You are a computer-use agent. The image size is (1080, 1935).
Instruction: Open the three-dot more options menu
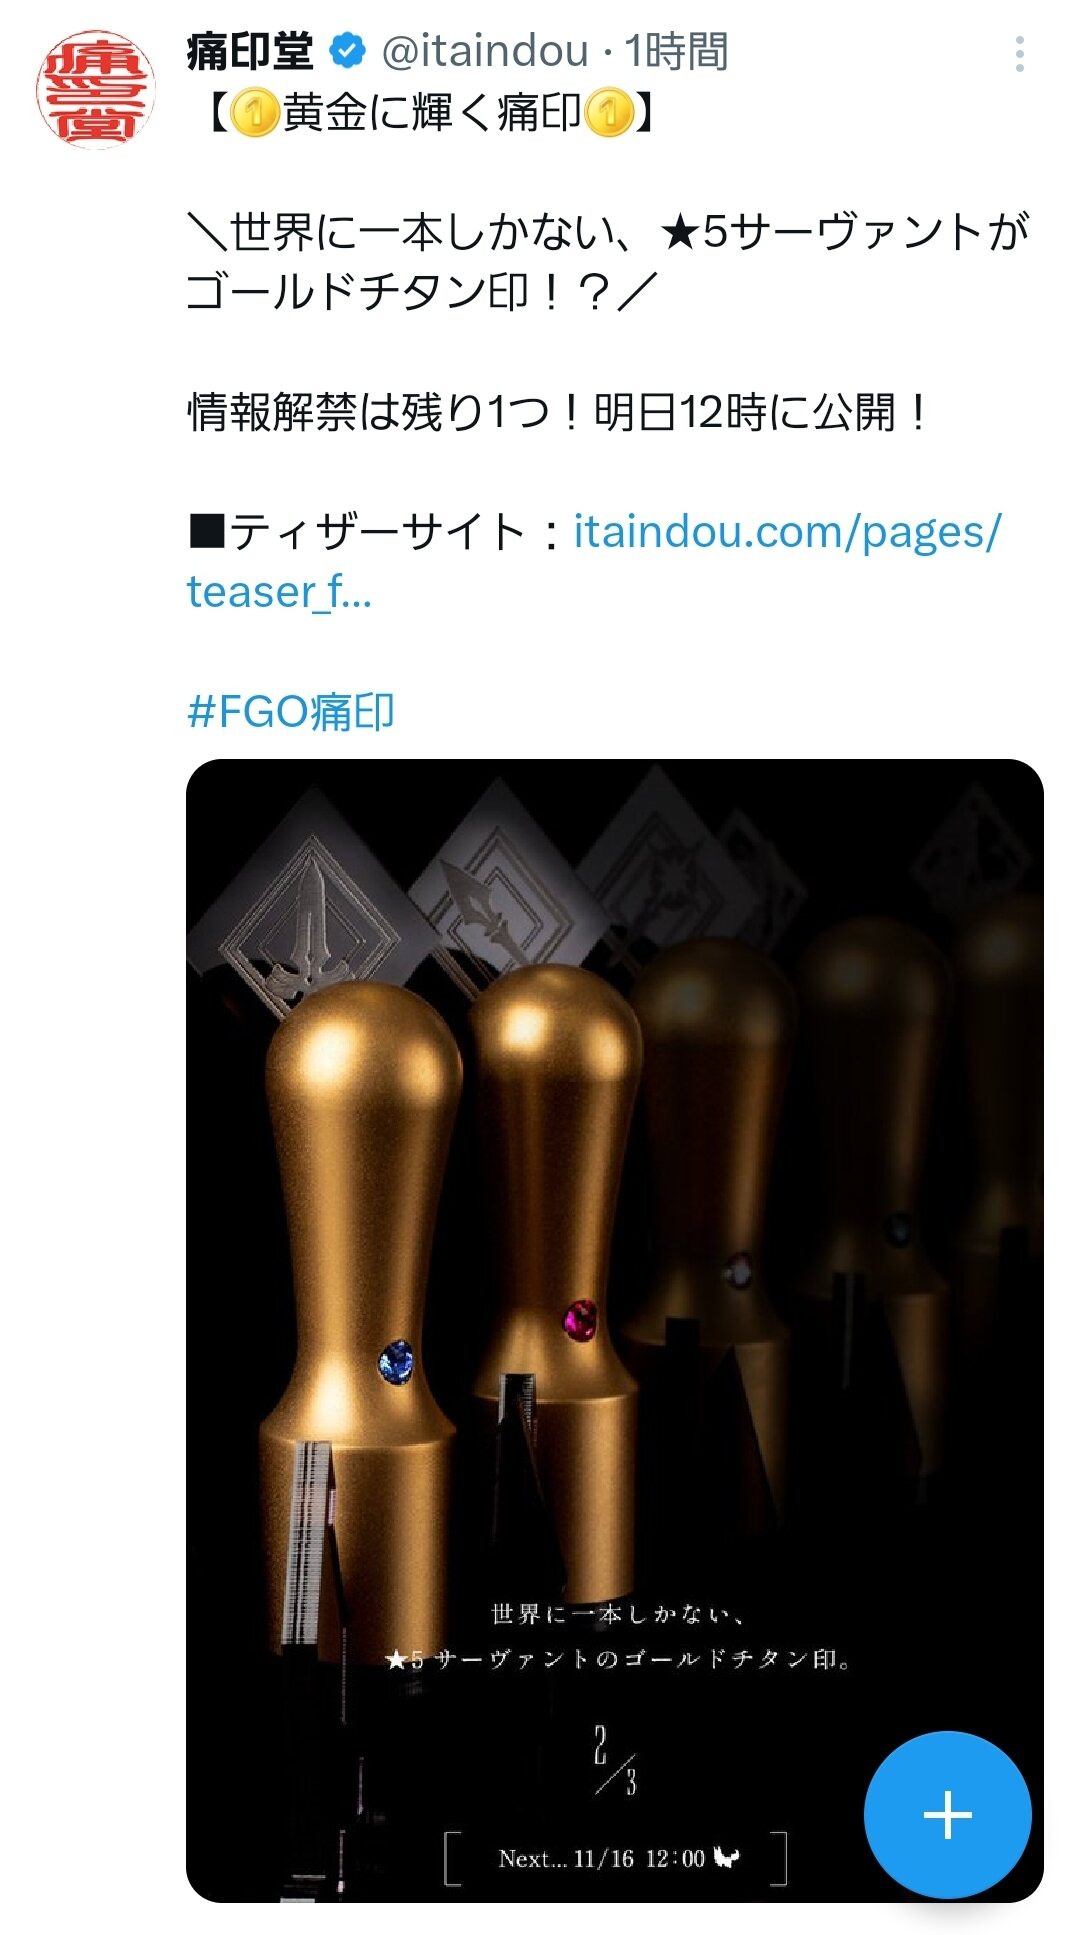coord(1019,54)
